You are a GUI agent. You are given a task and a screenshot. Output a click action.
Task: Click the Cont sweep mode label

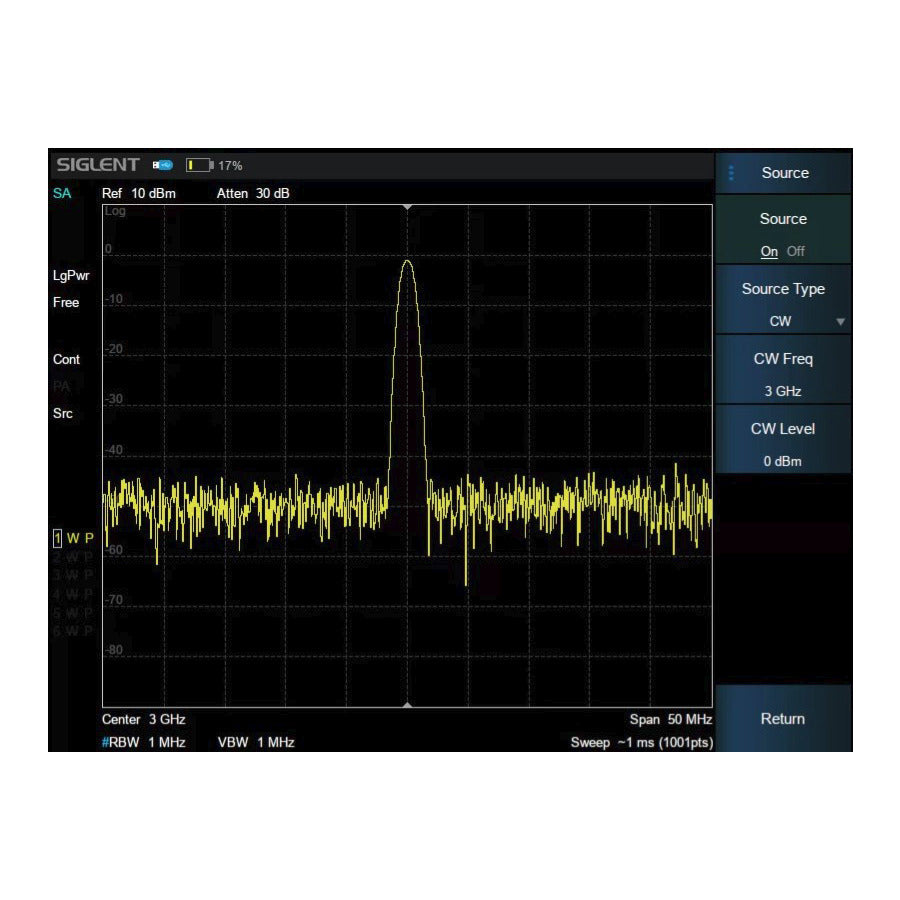point(66,359)
